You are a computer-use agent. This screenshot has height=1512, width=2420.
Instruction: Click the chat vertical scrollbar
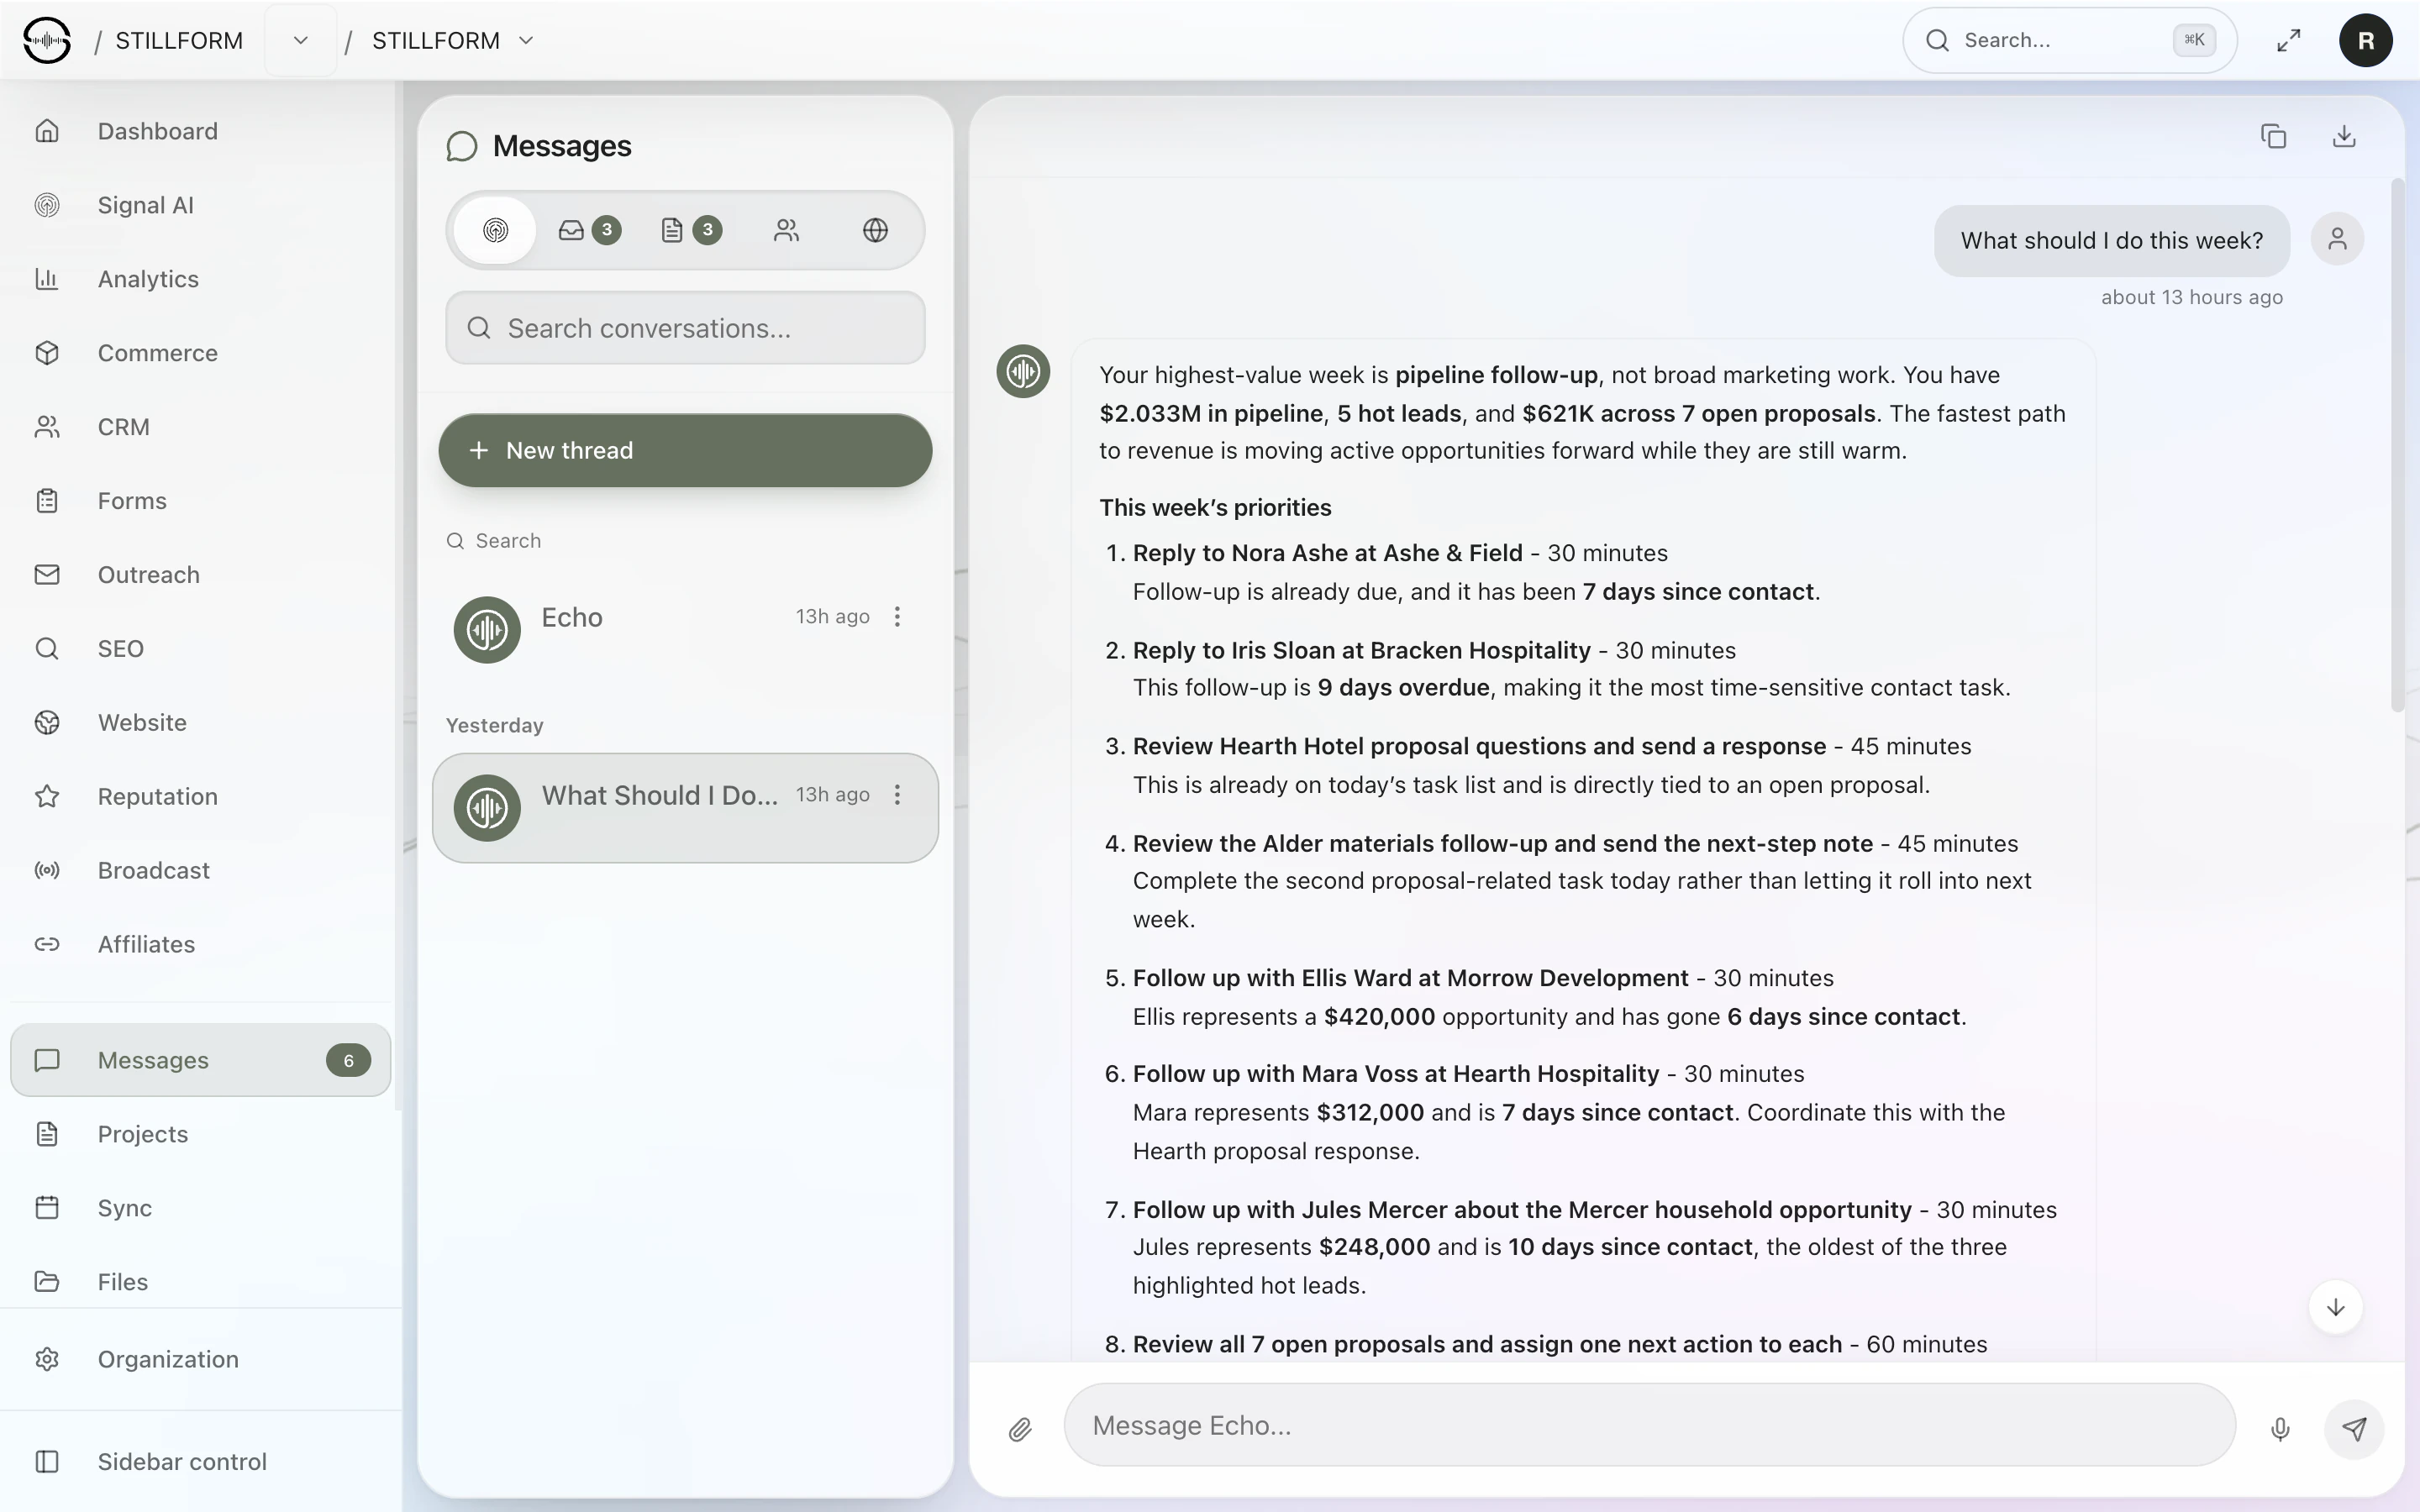[x=2397, y=445]
